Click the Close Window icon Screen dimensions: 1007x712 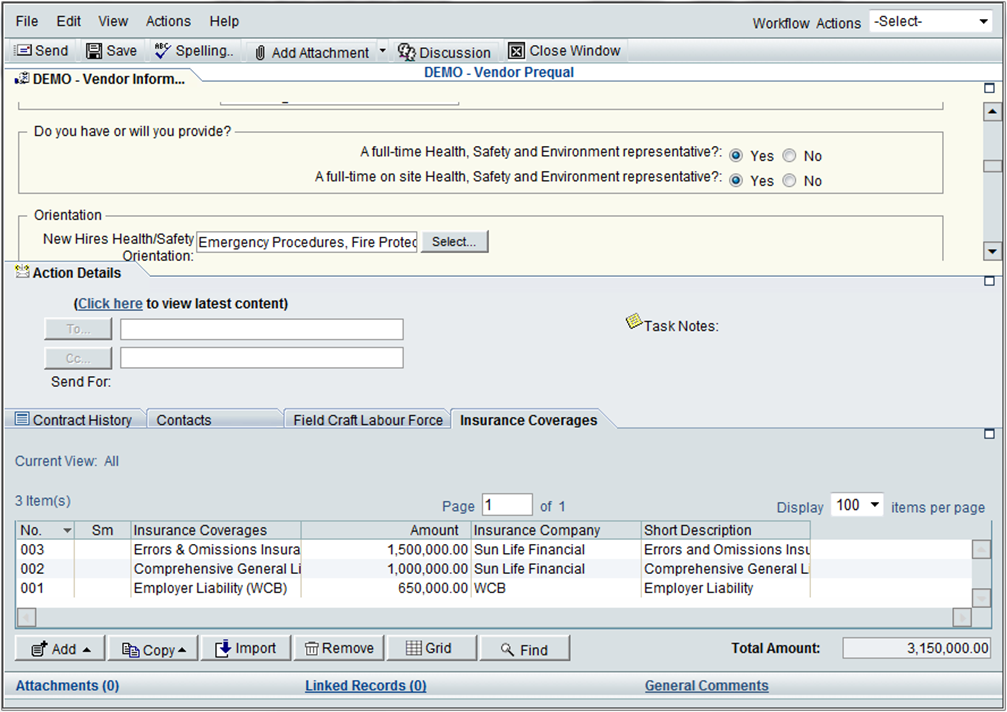[x=516, y=51]
